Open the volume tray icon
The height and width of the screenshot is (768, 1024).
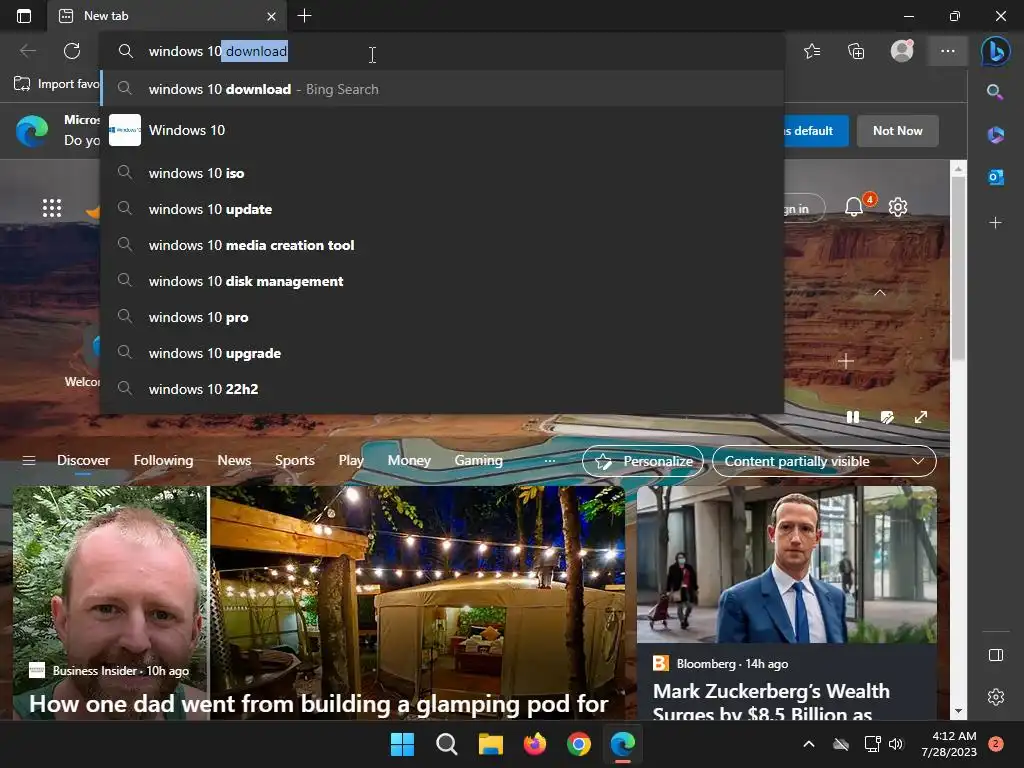point(896,744)
